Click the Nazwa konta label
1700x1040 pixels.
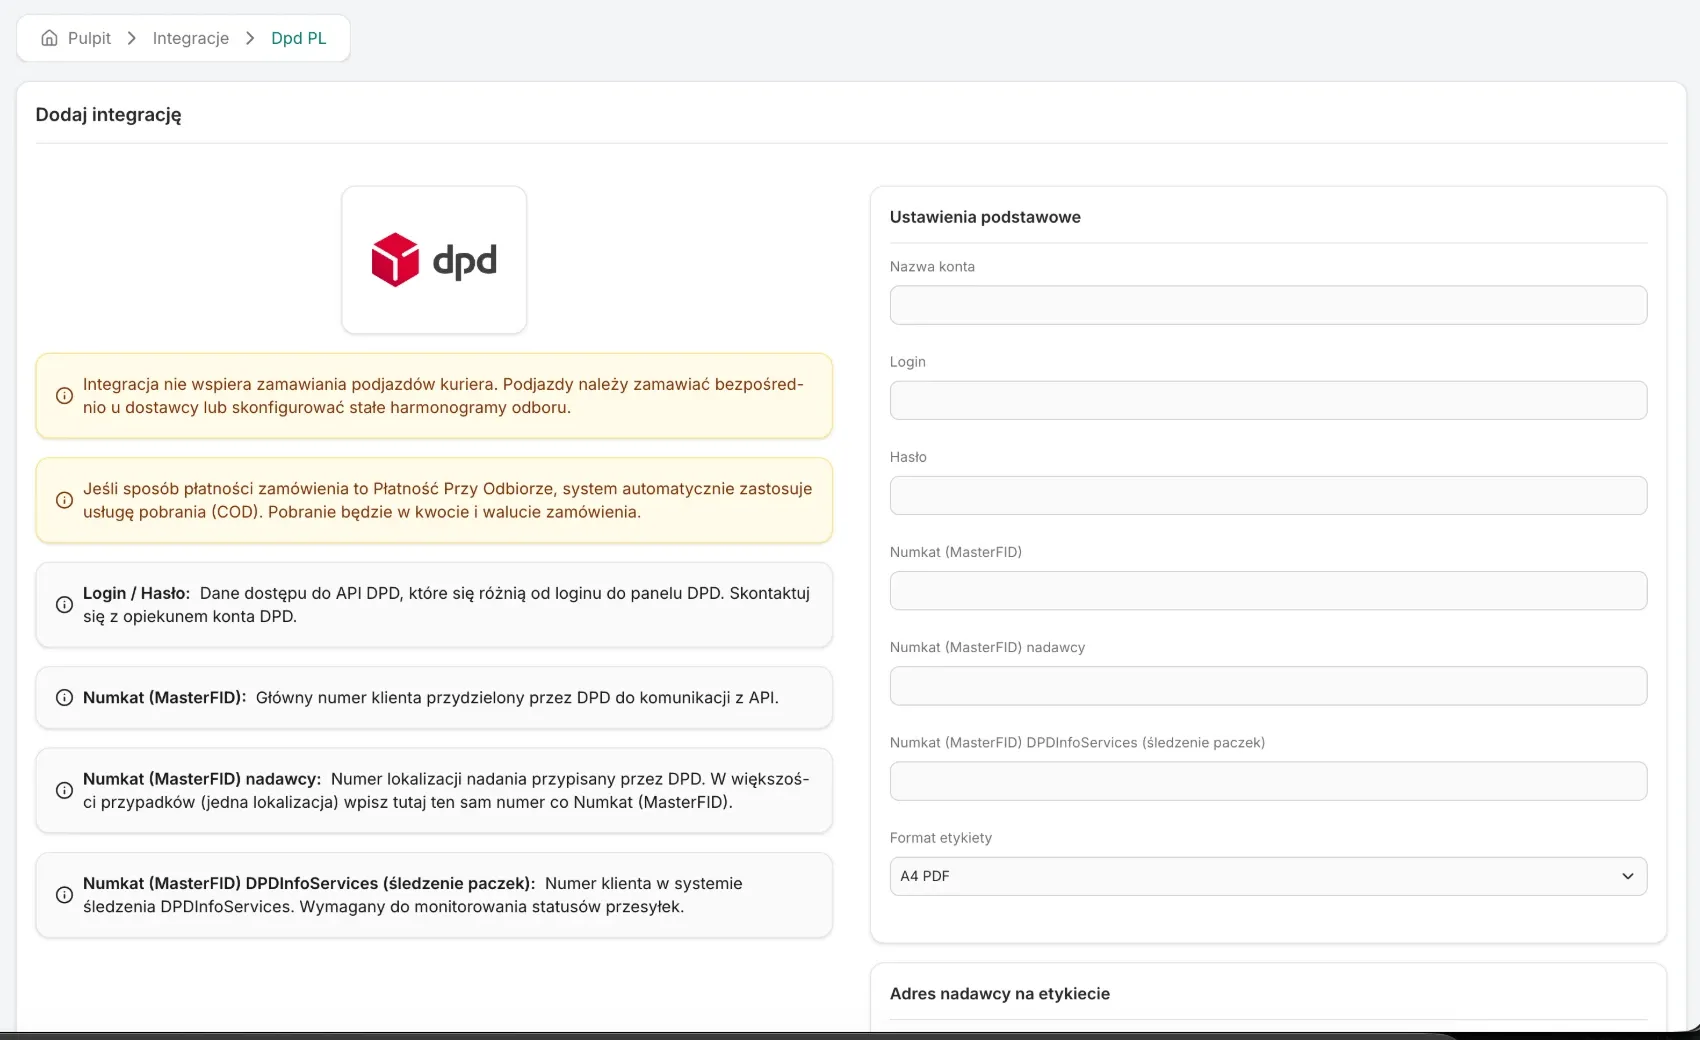pos(932,267)
